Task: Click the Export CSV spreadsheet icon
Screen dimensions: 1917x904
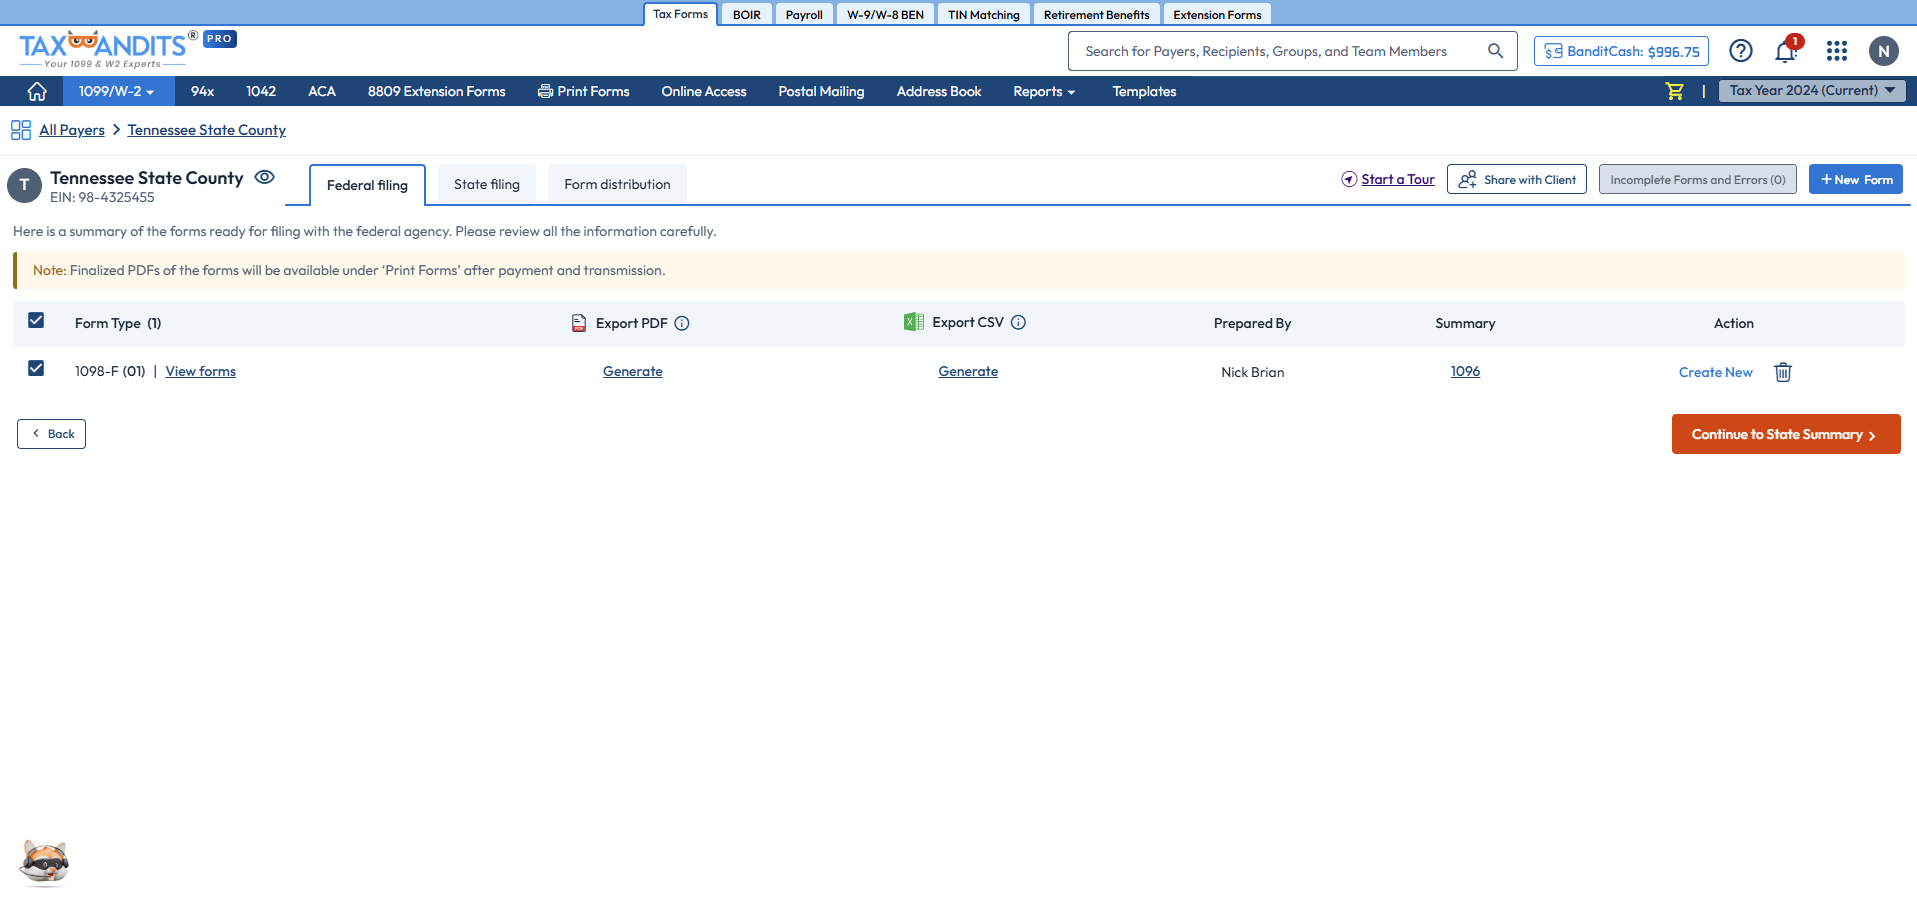Action: (x=914, y=322)
